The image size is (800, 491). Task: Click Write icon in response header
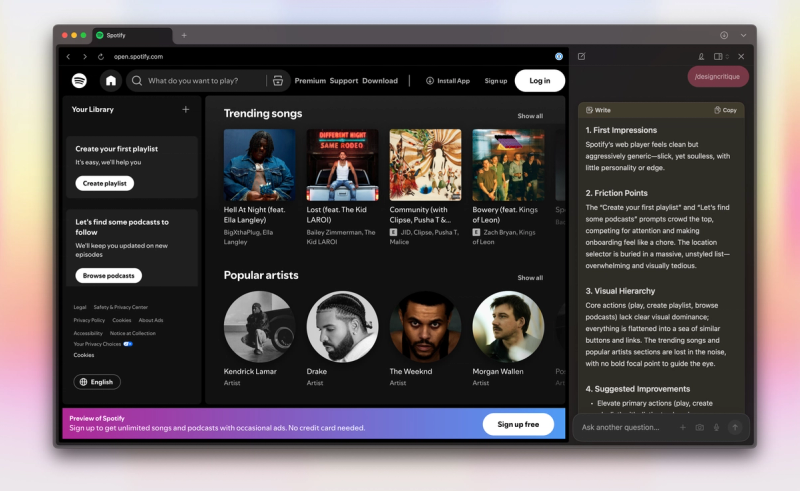click(589, 110)
